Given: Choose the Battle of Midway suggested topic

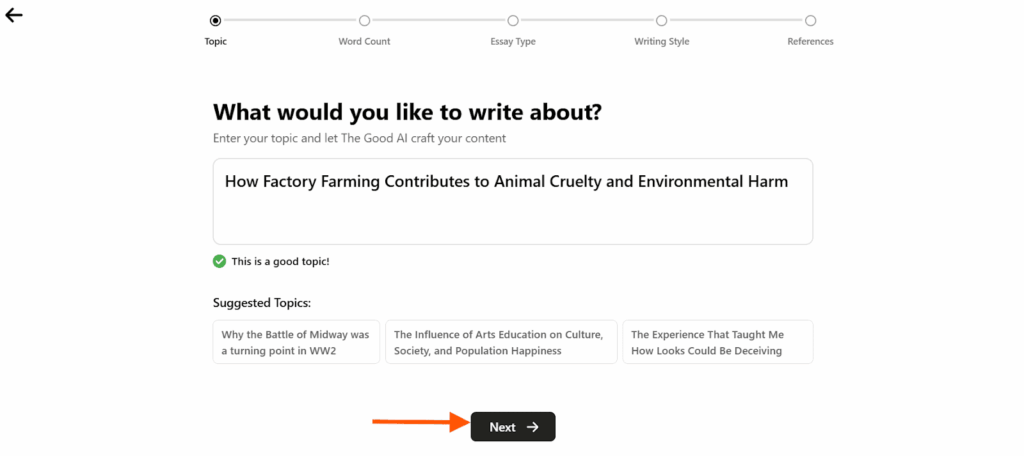Looking at the screenshot, I should (x=296, y=342).
